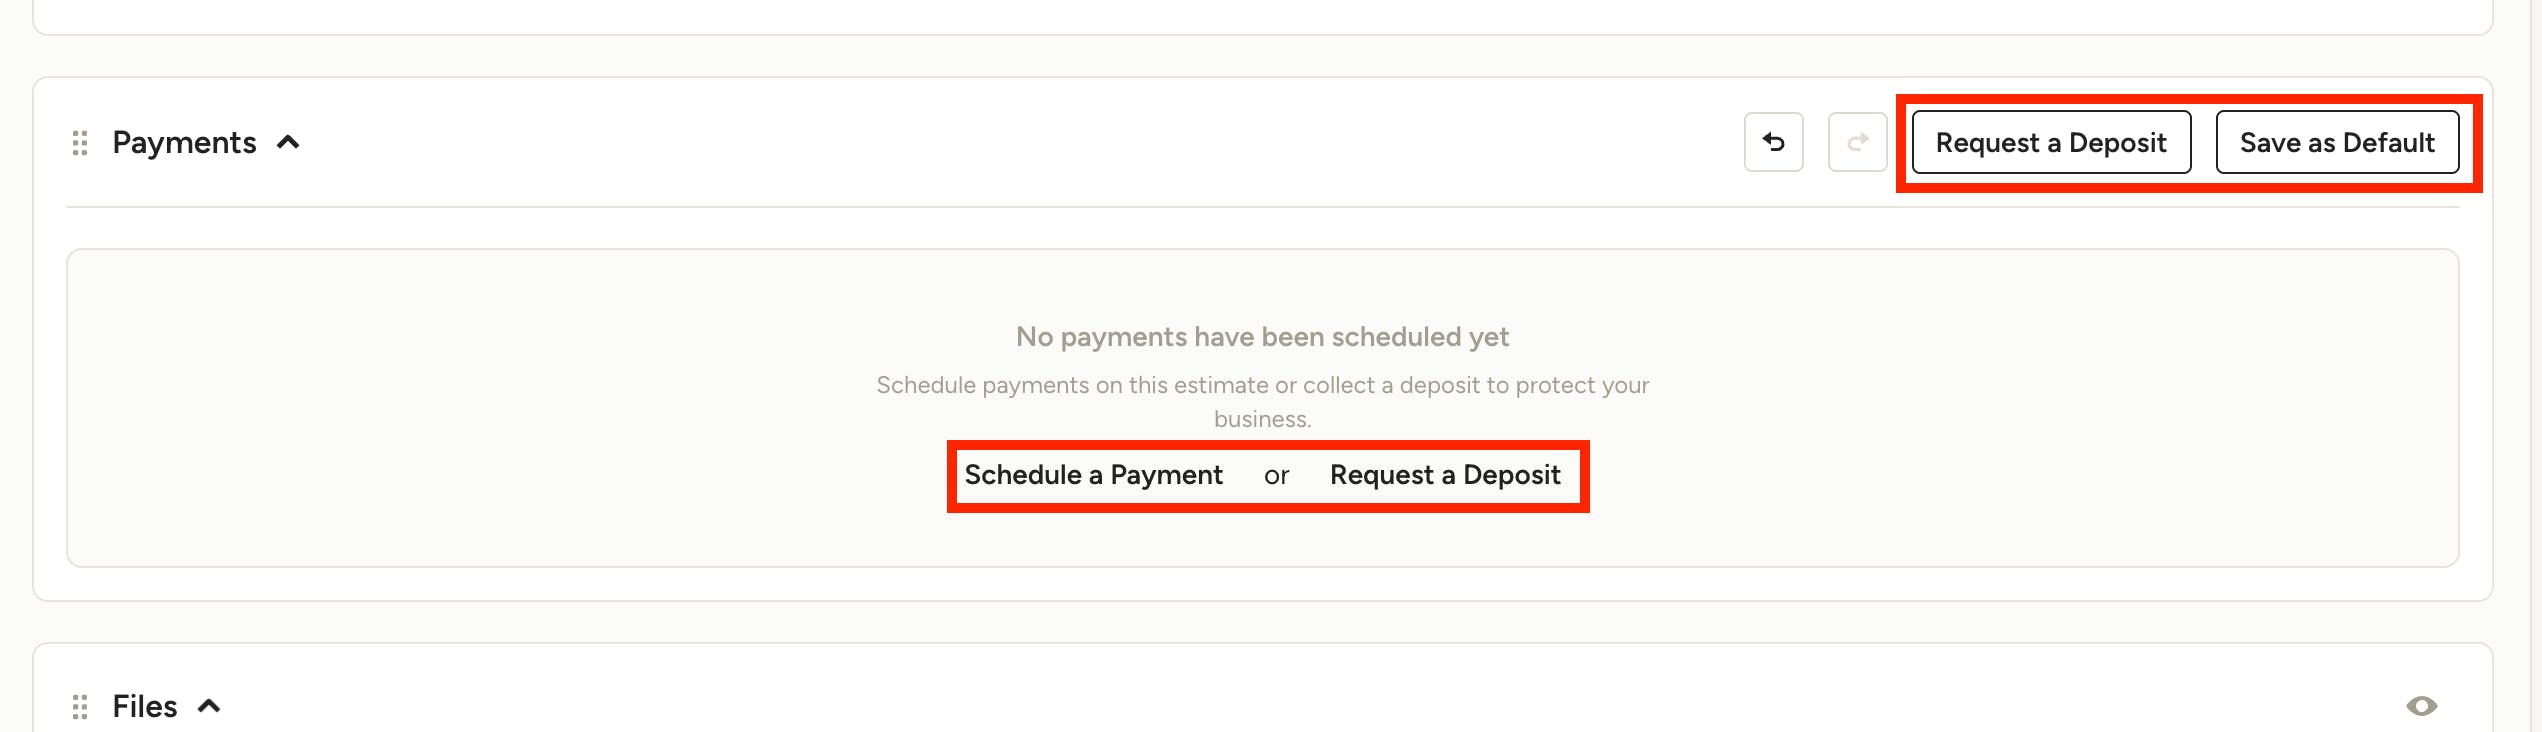The image size is (2542, 732).
Task: Click the Files section drag handle
Action: (80, 707)
